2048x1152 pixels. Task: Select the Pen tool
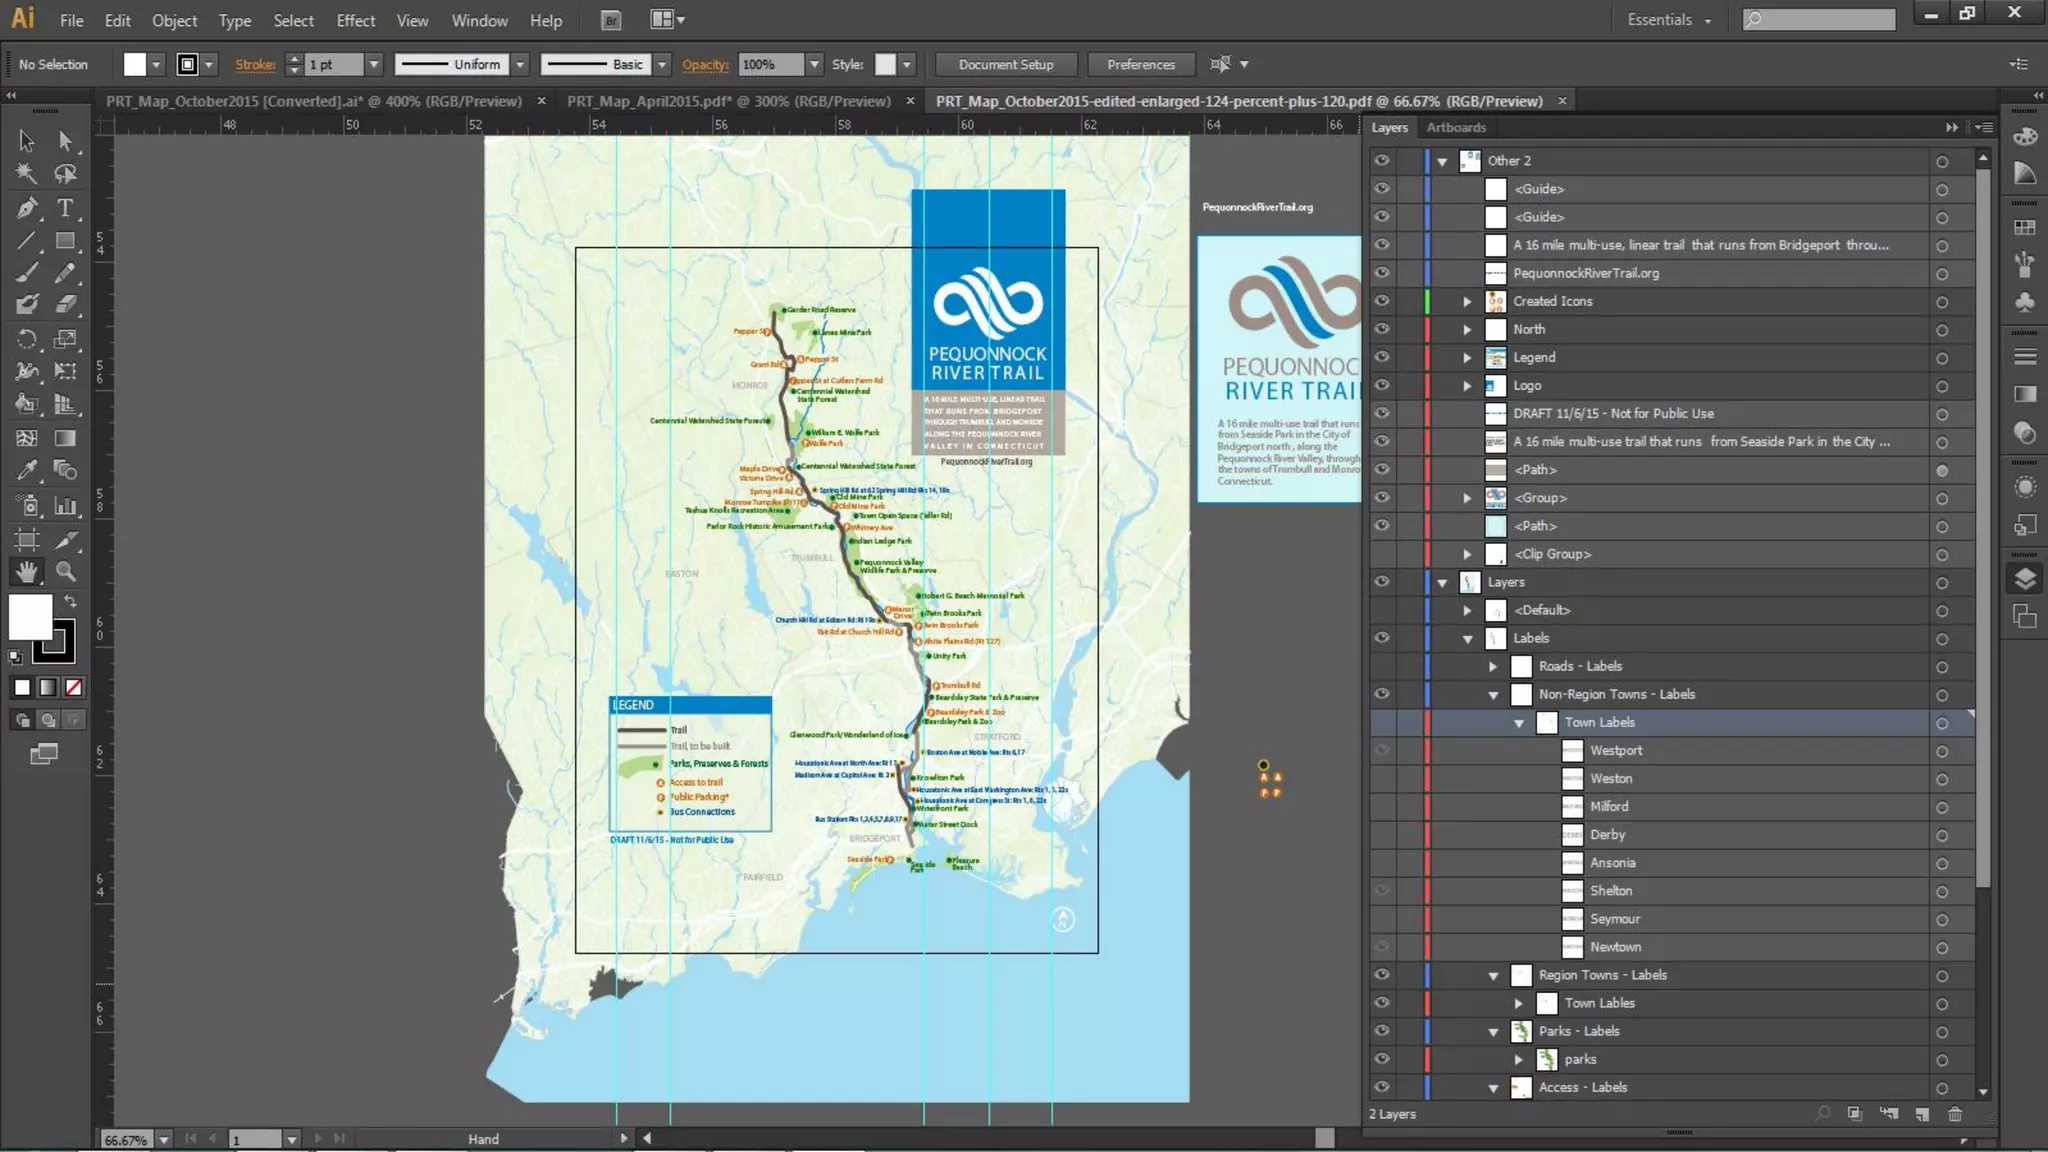click(27, 208)
